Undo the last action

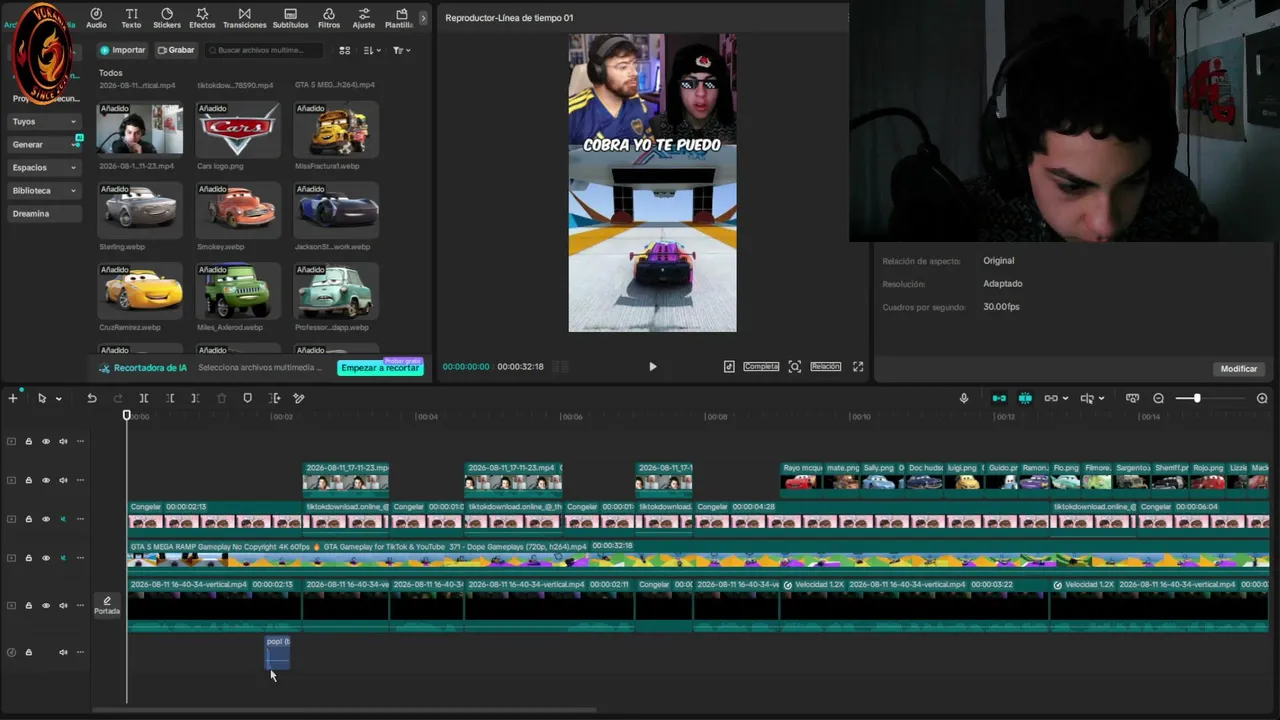pos(92,398)
